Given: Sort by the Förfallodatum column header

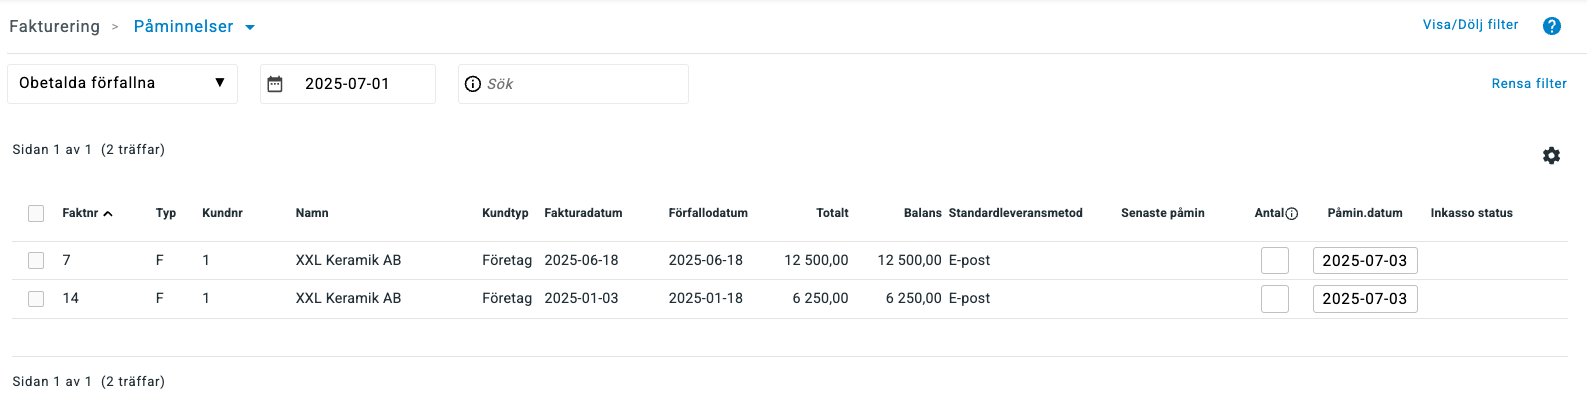Looking at the screenshot, I should tap(708, 213).
